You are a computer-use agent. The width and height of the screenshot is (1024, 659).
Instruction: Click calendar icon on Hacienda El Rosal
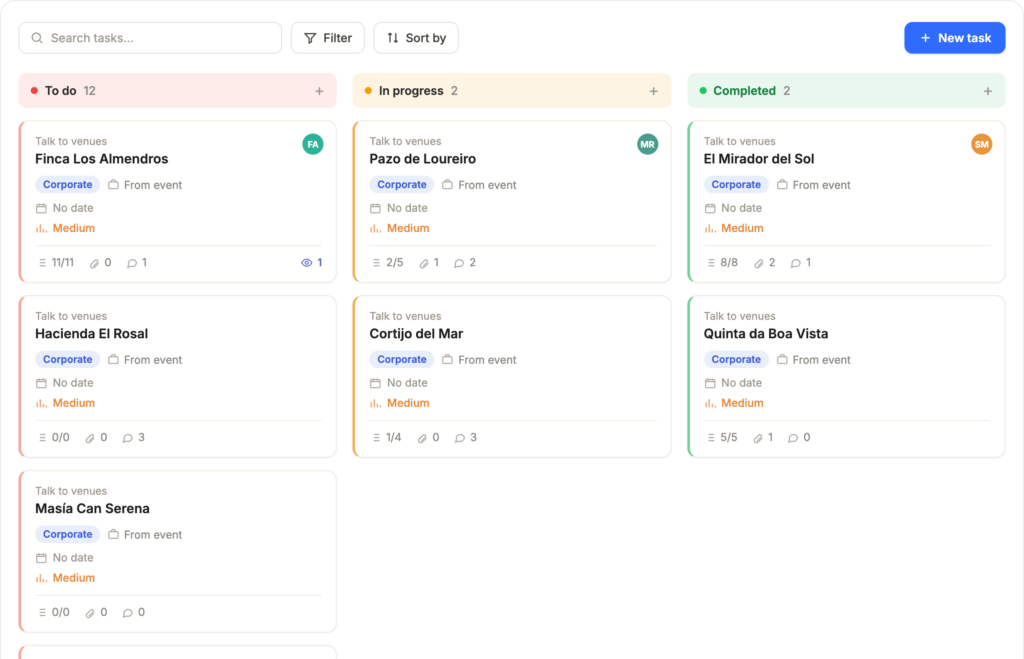pos(41,383)
